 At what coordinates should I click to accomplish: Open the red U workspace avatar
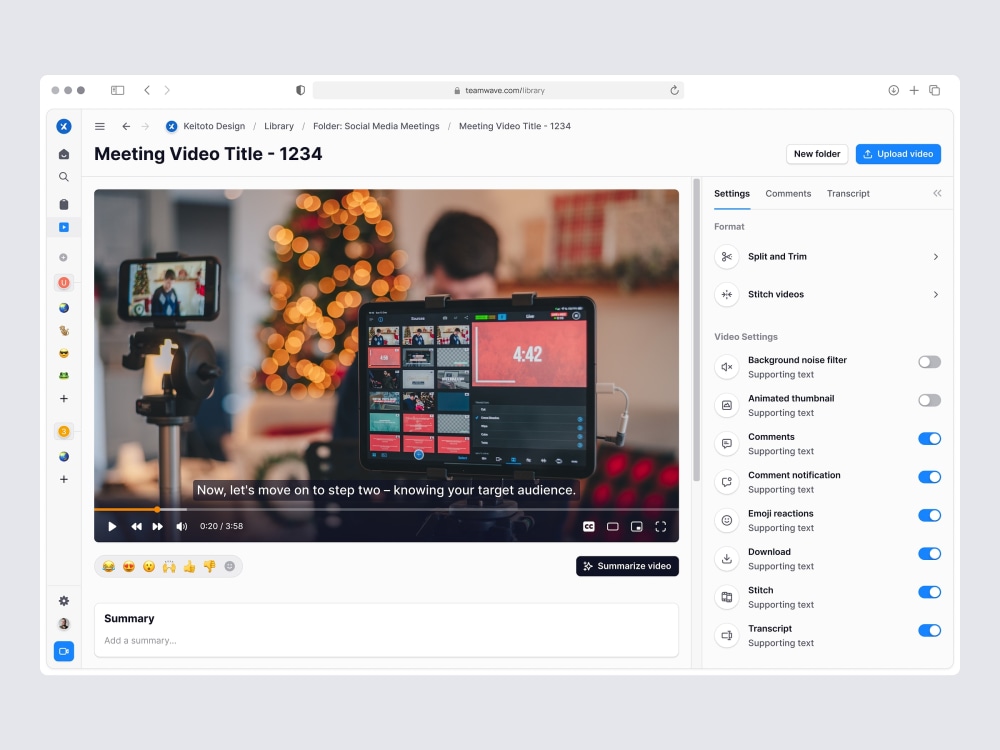click(x=64, y=283)
